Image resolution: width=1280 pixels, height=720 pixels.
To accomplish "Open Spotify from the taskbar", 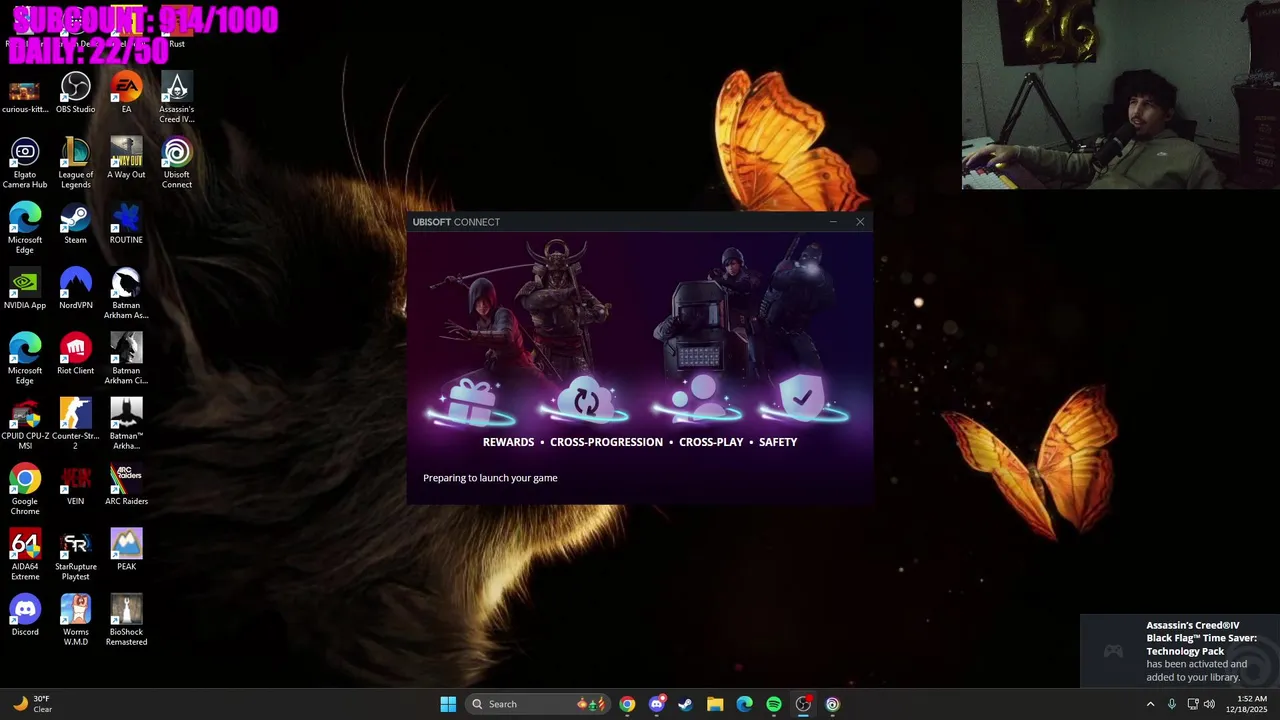I will tap(774, 704).
